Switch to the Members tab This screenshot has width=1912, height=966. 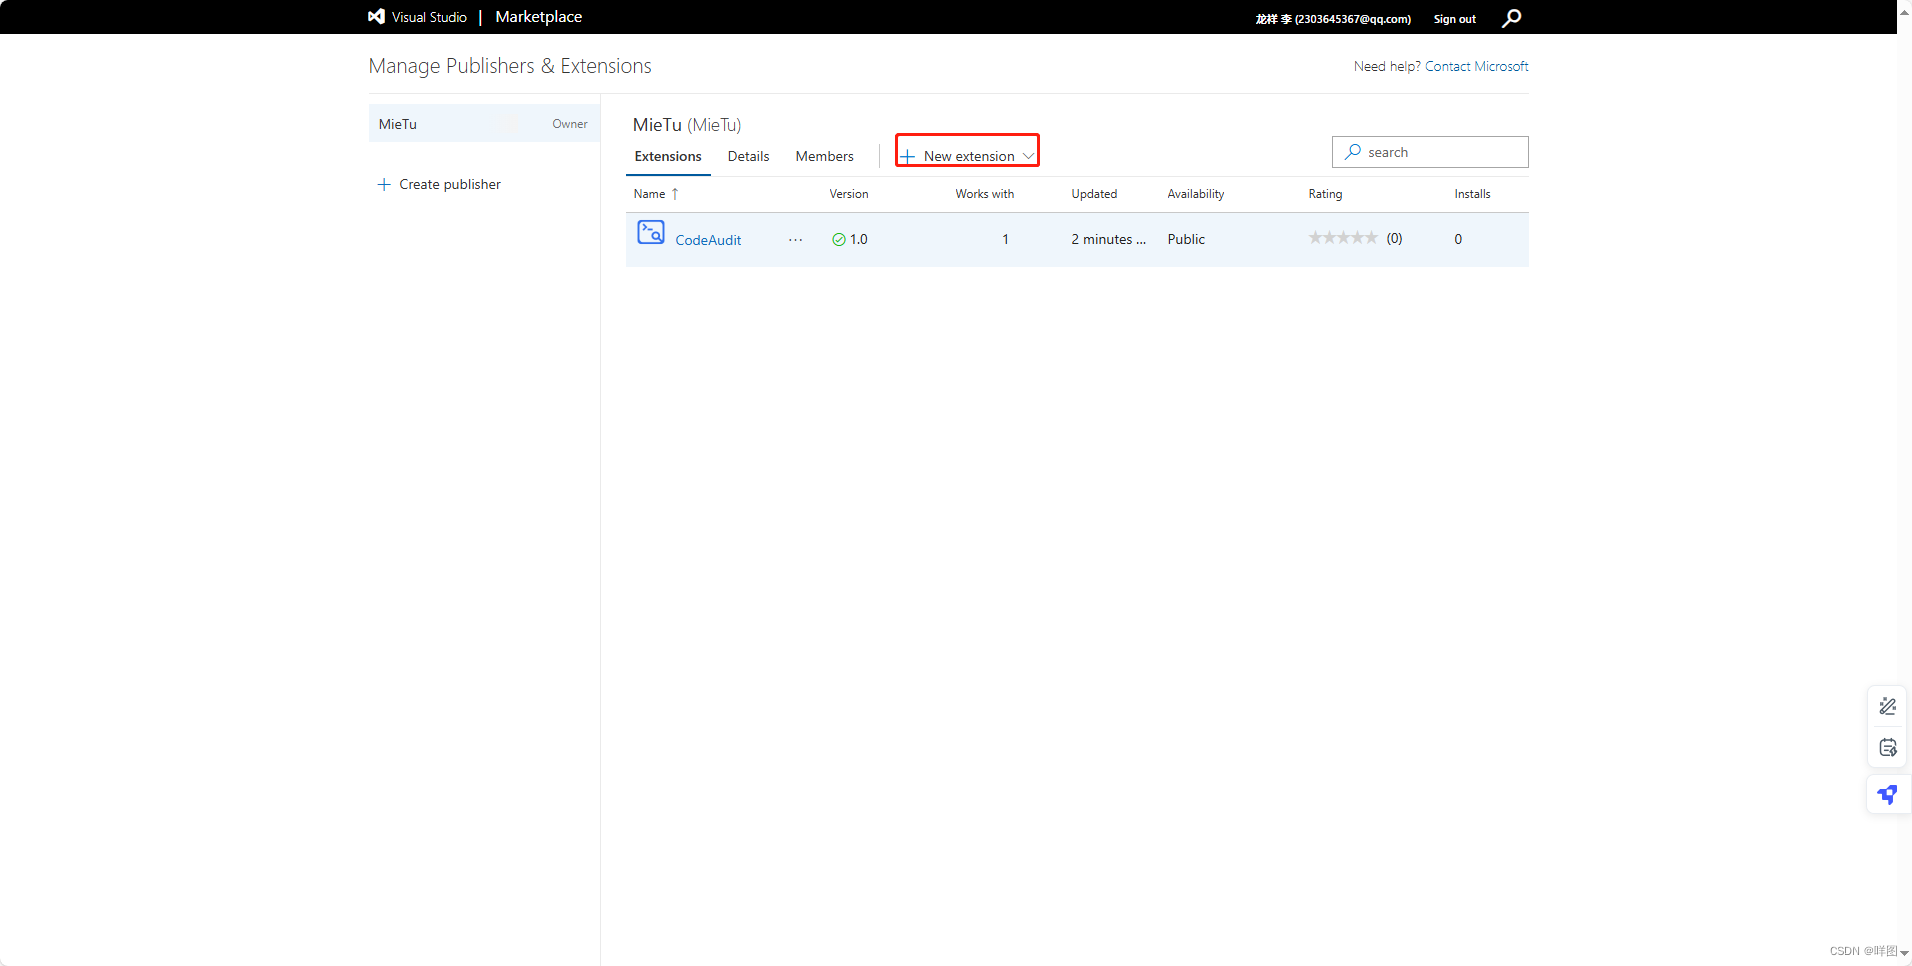[x=824, y=156]
